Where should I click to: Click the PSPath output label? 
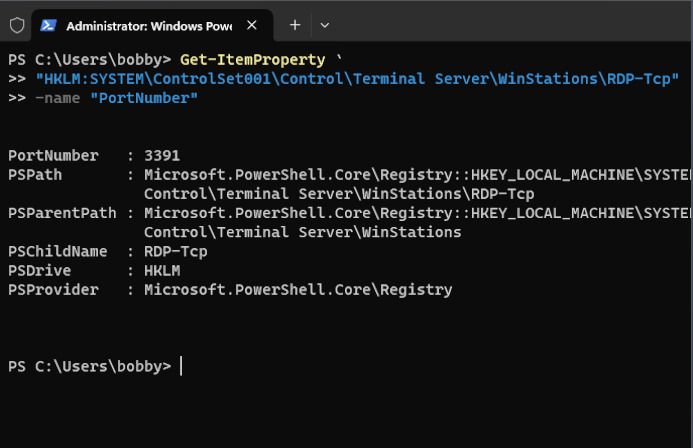35,175
